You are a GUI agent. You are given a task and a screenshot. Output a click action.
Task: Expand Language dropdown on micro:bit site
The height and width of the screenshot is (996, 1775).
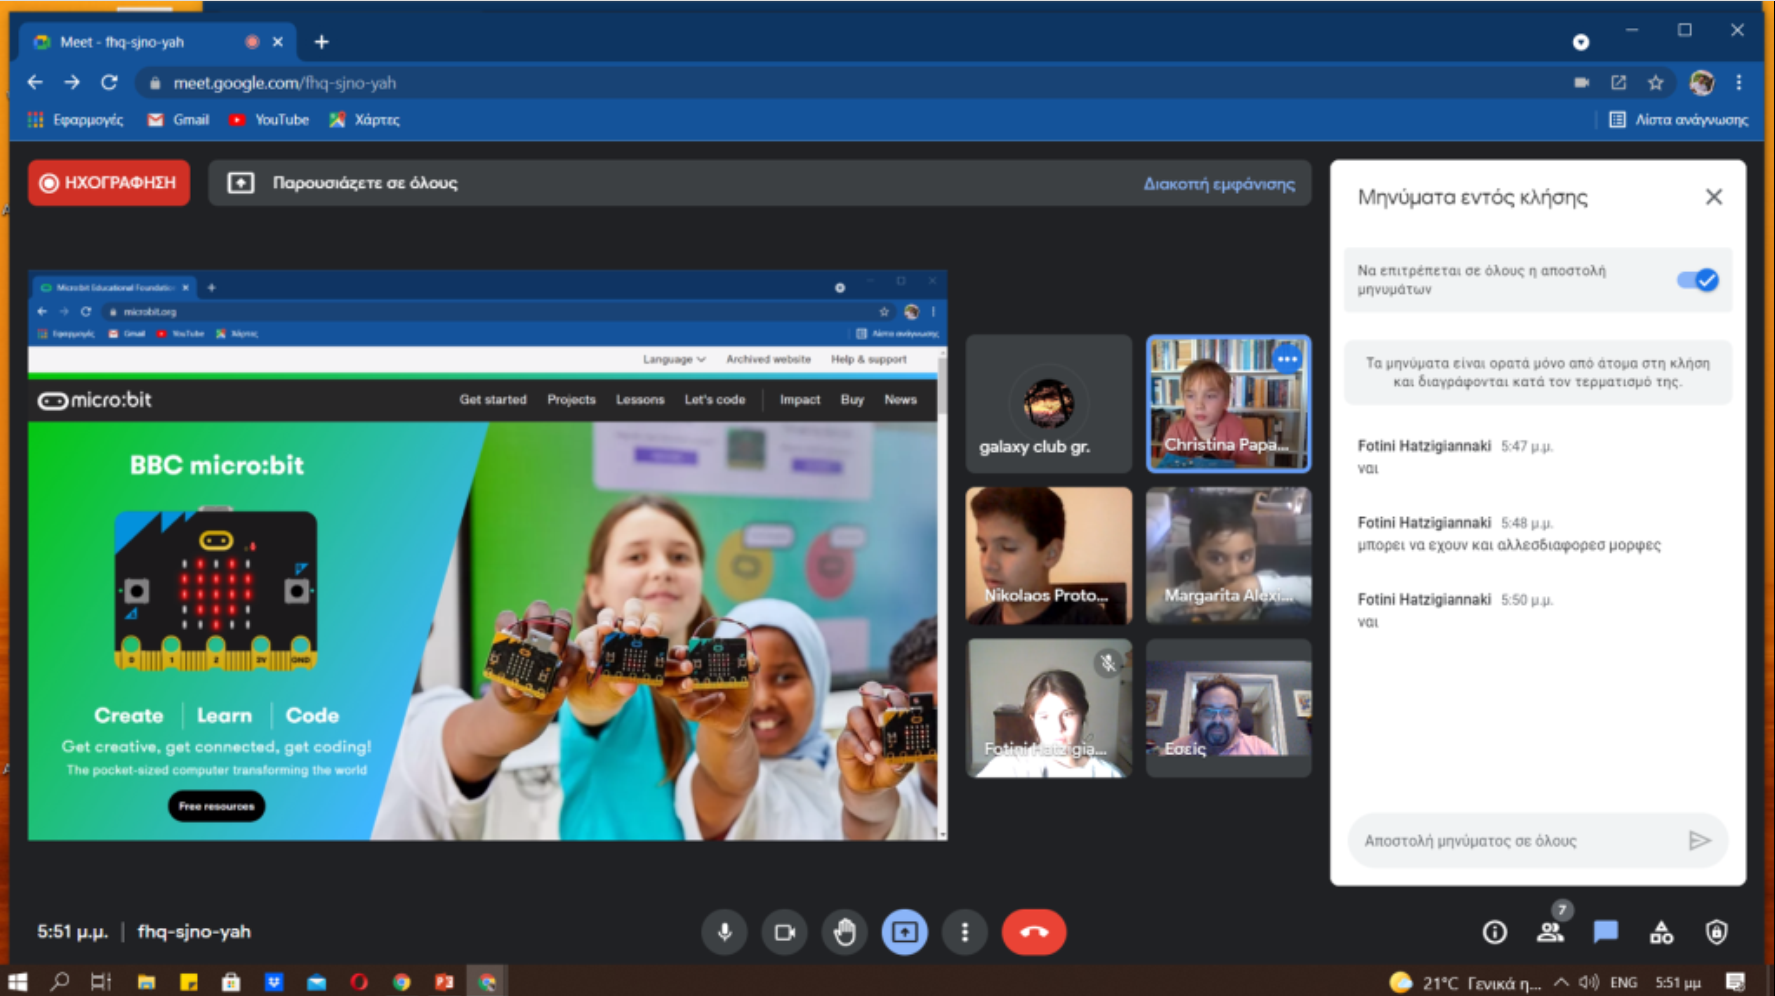coord(674,359)
